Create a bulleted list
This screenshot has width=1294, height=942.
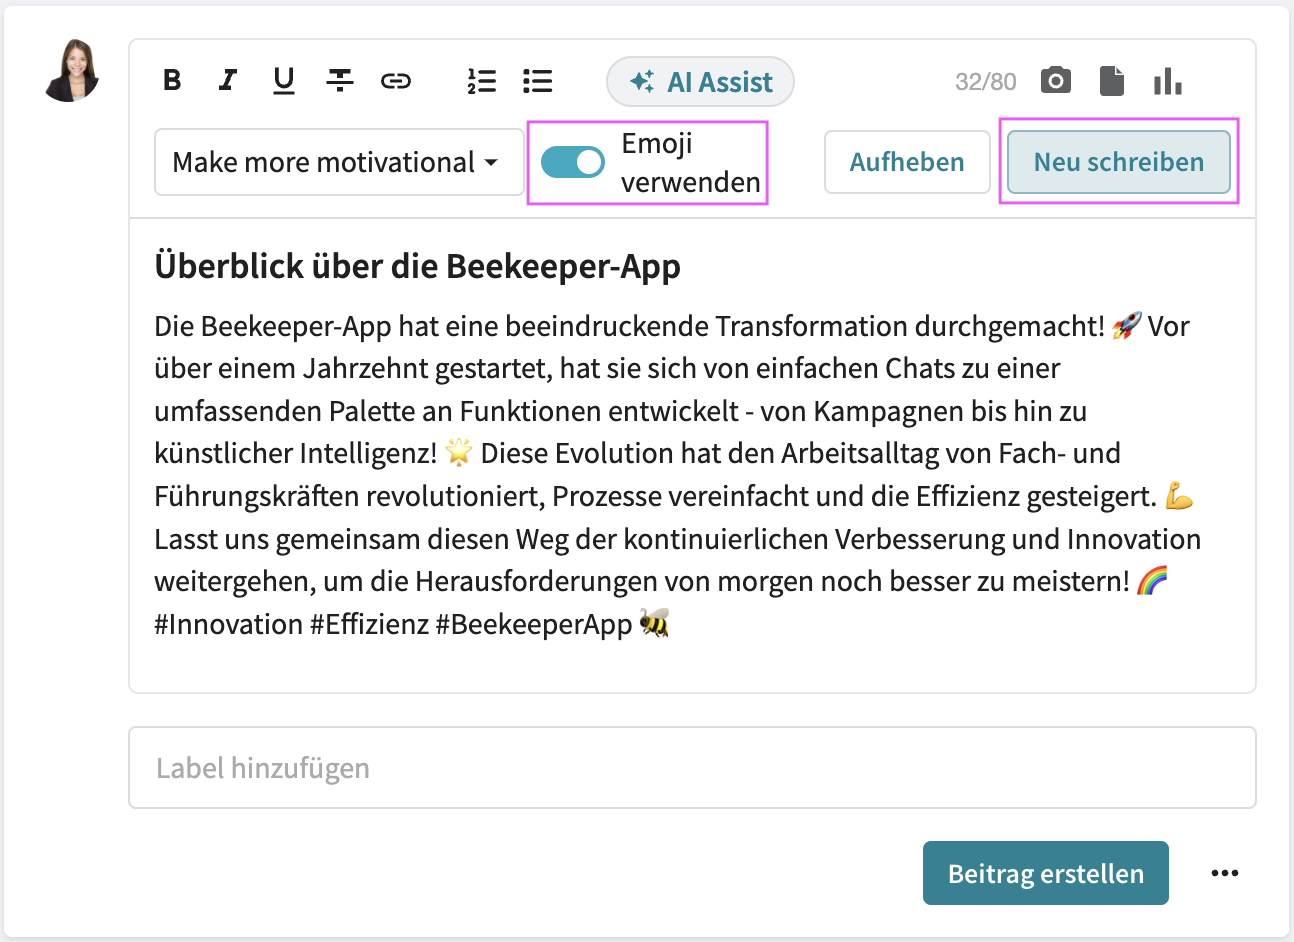click(537, 81)
